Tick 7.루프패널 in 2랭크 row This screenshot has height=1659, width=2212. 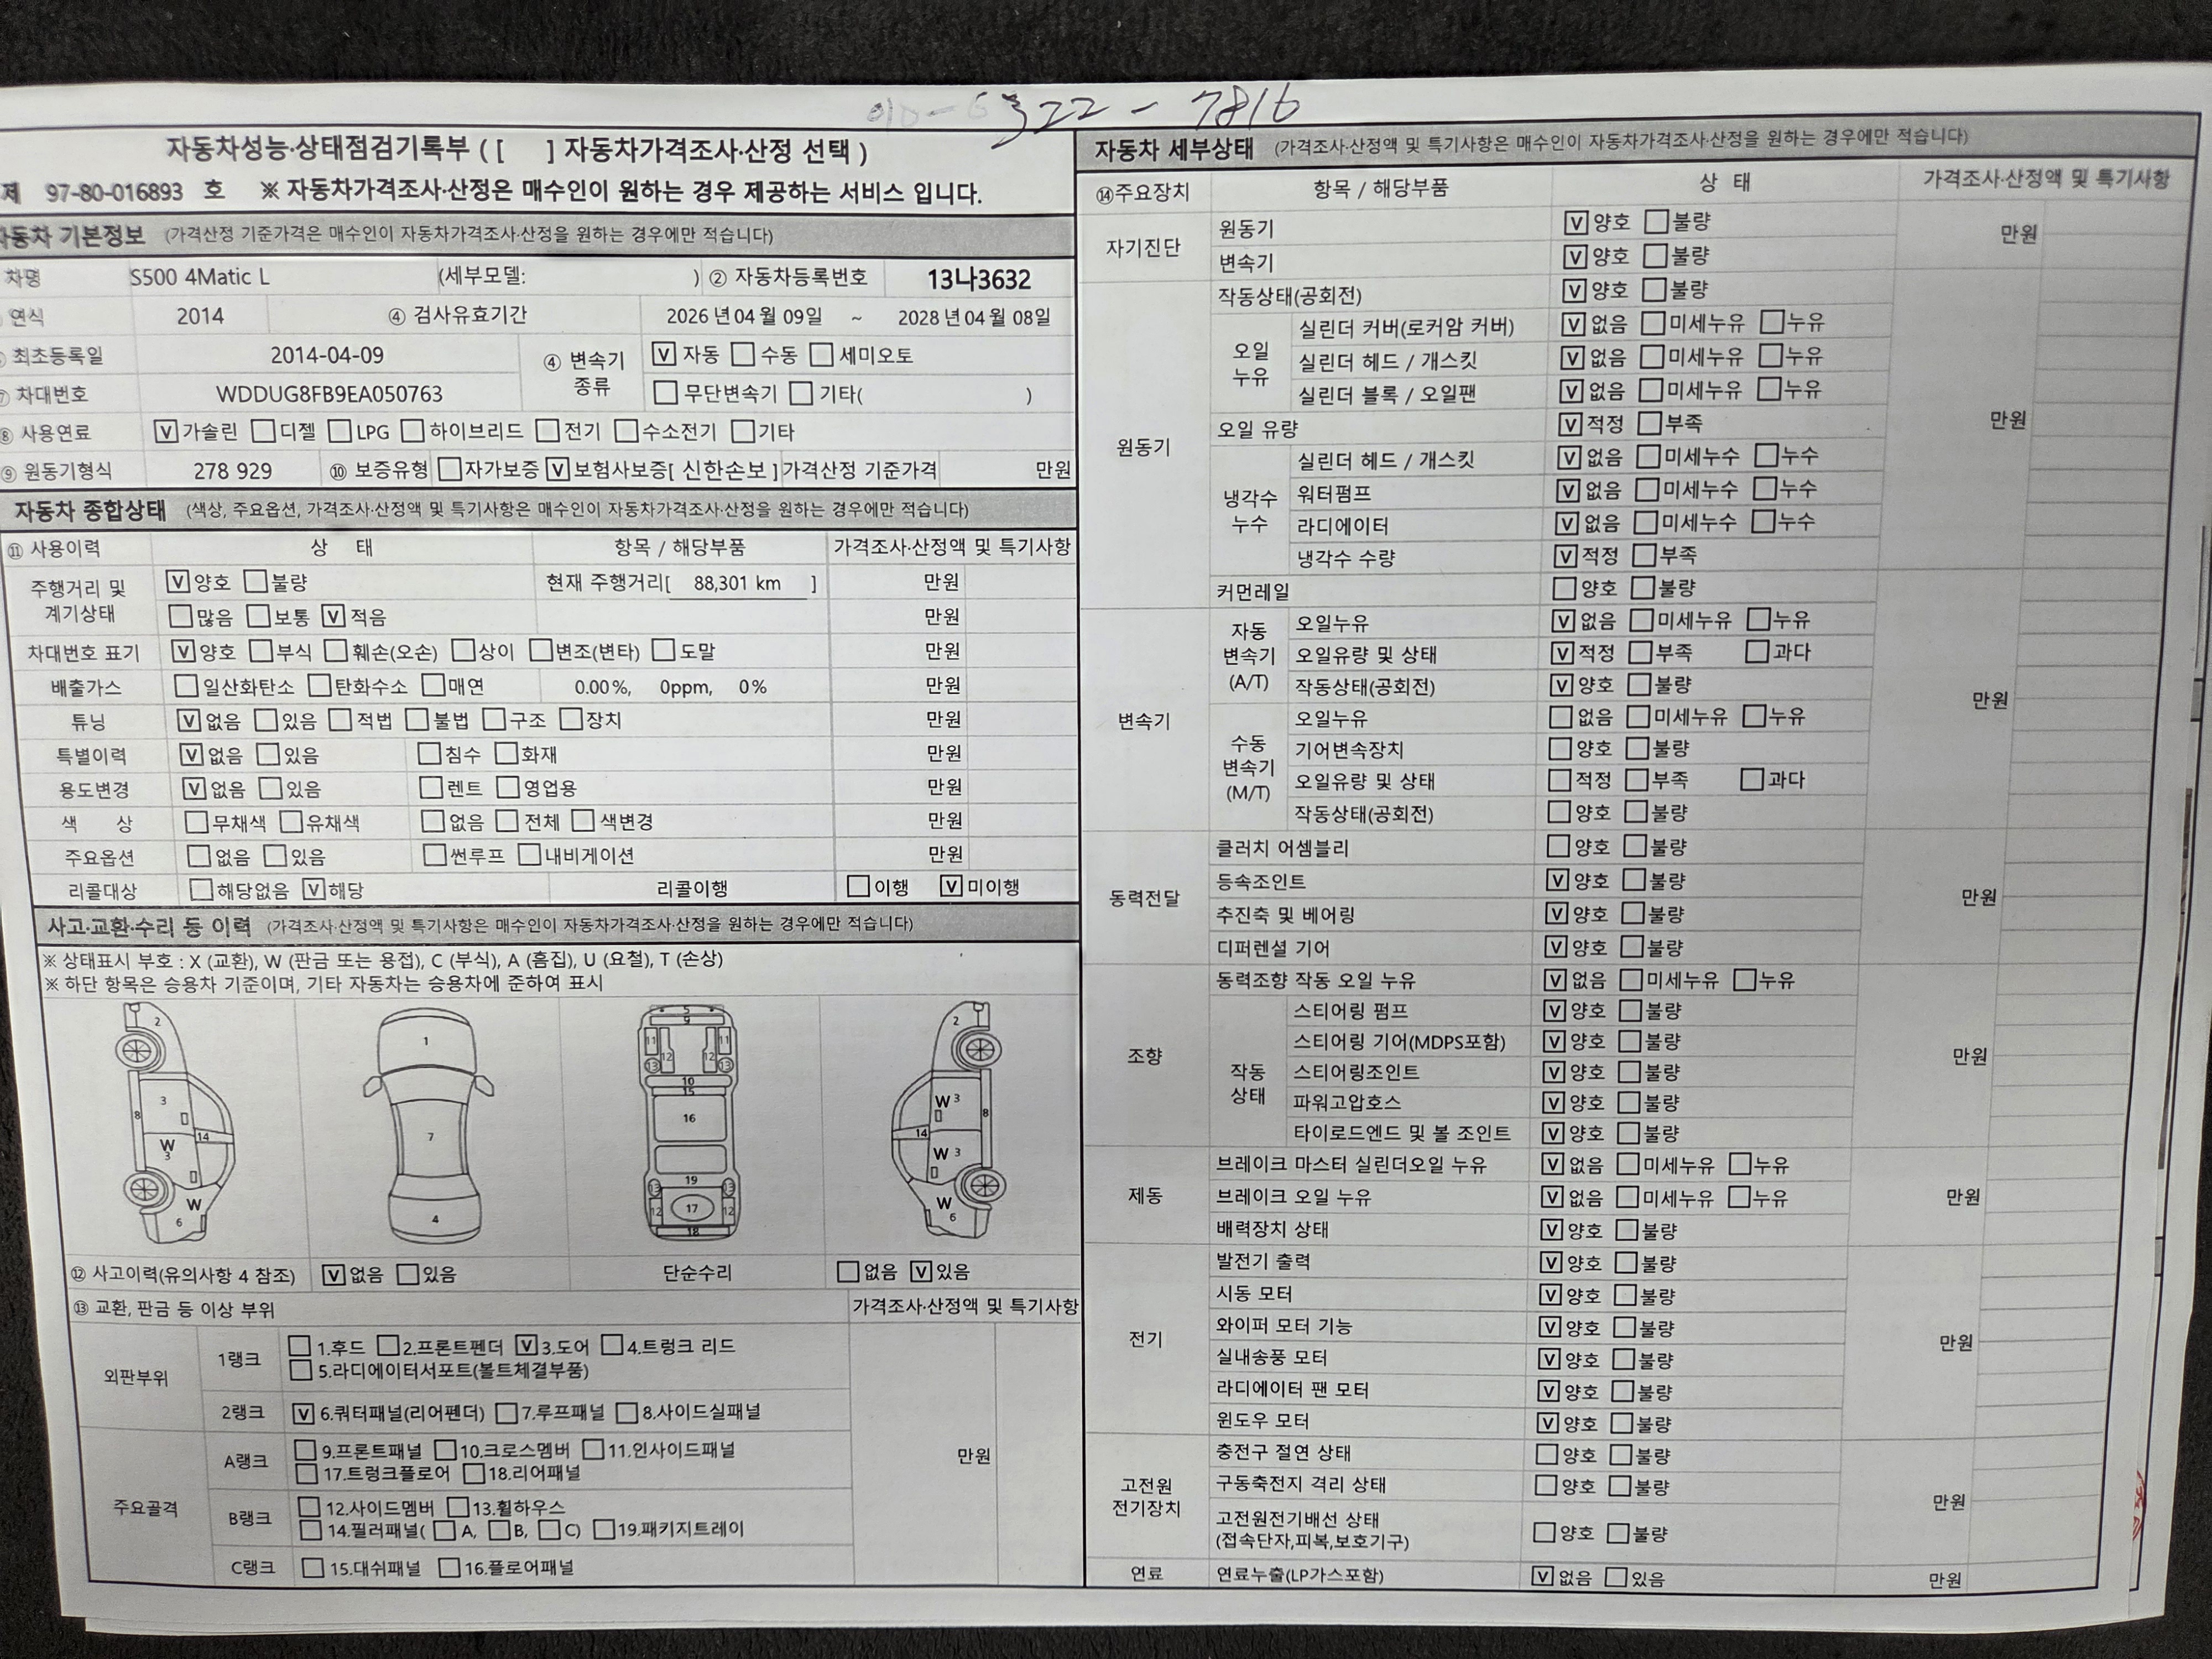pyautogui.click(x=506, y=1413)
